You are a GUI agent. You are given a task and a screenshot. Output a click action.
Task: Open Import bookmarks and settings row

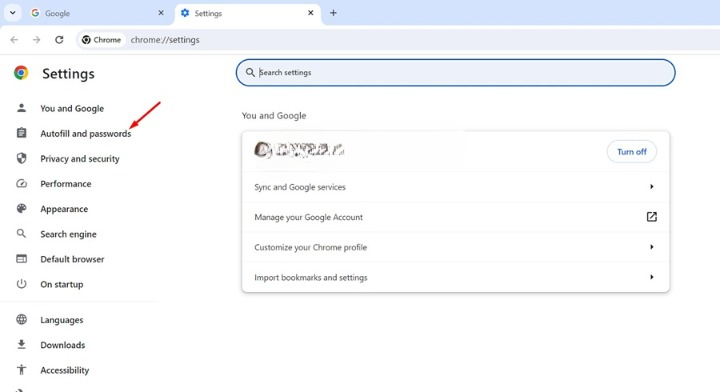click(x=456, y=277)
